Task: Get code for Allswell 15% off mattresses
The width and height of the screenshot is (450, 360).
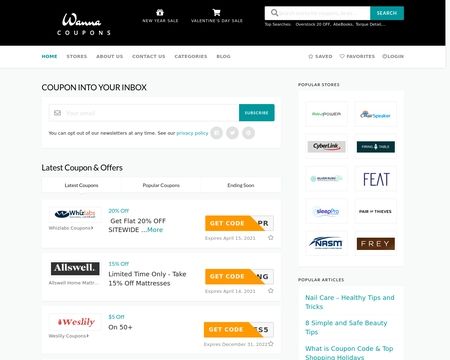Action: [x=239, y=276]
